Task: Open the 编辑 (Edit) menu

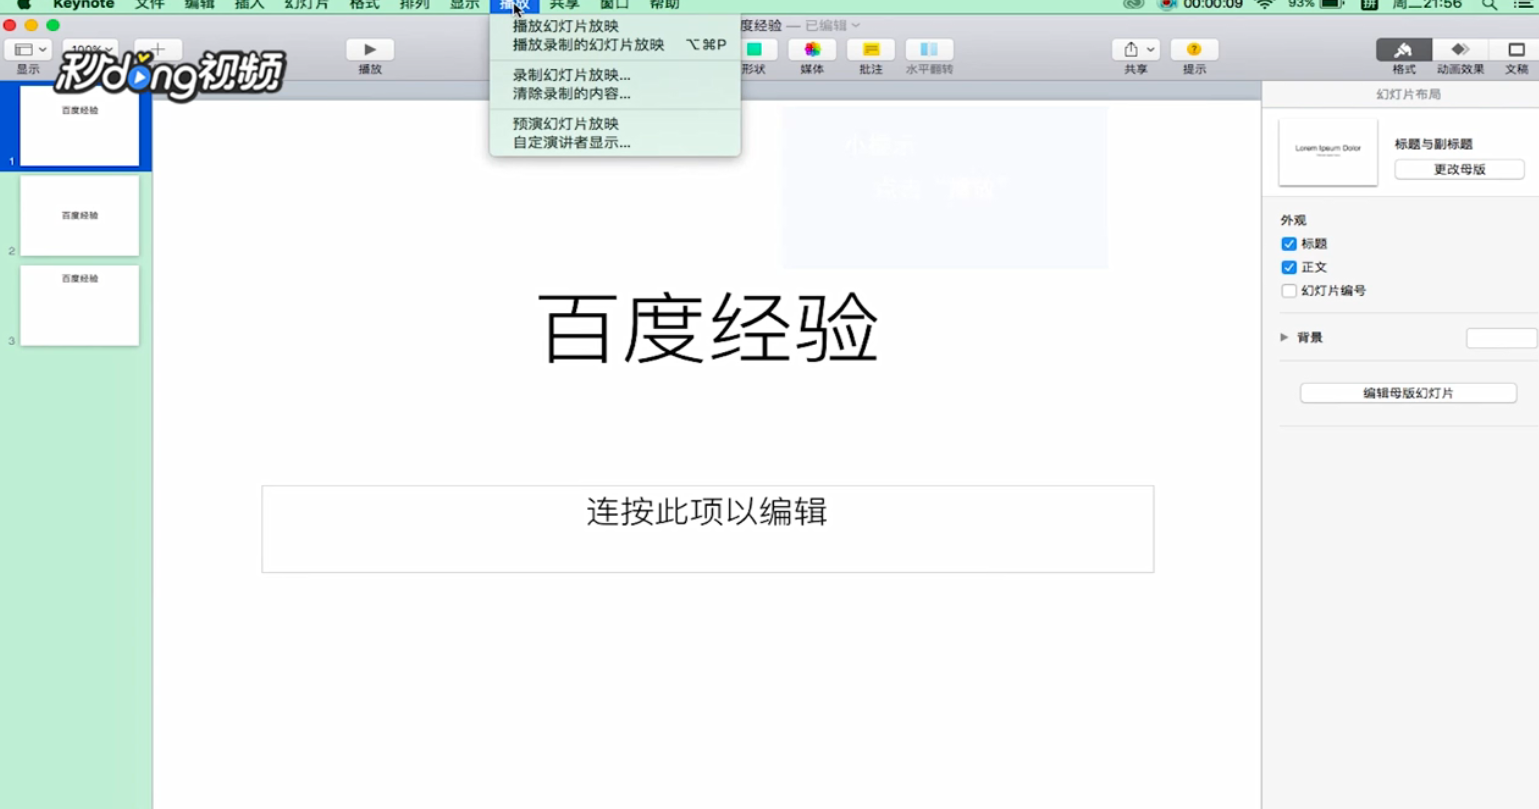Action: 199,5
